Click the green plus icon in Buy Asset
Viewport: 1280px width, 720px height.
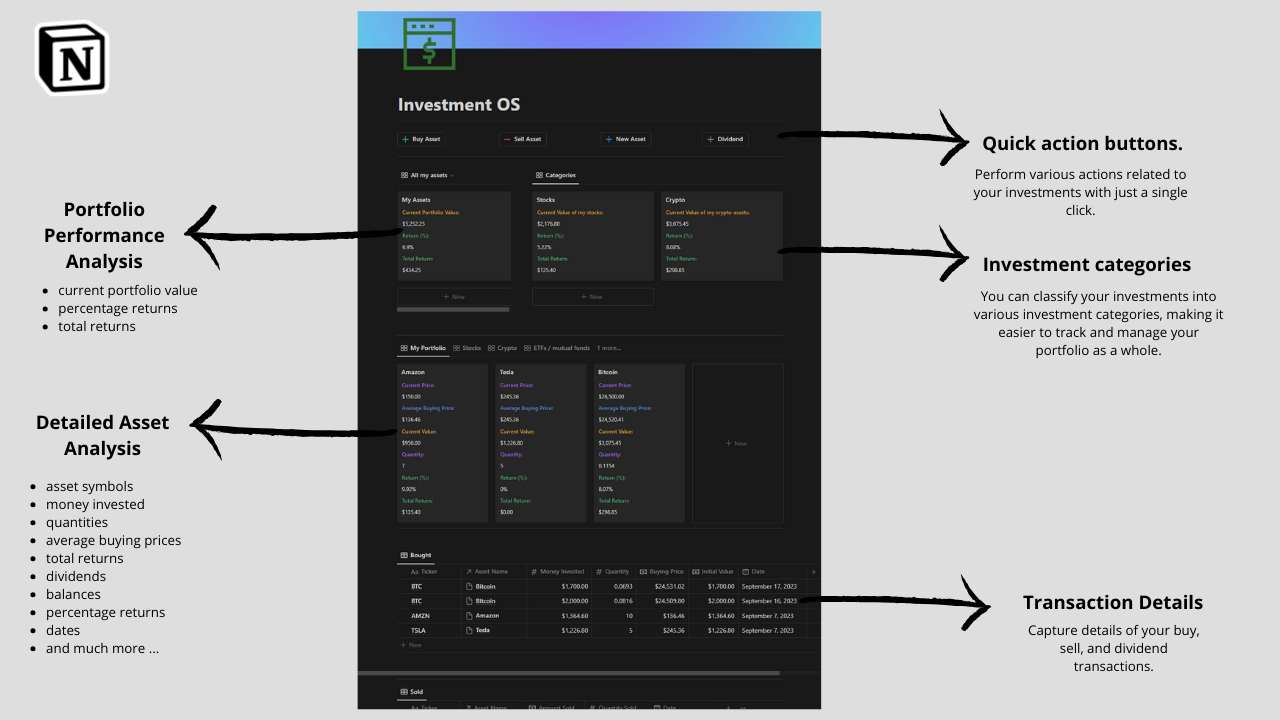[405, 139]
